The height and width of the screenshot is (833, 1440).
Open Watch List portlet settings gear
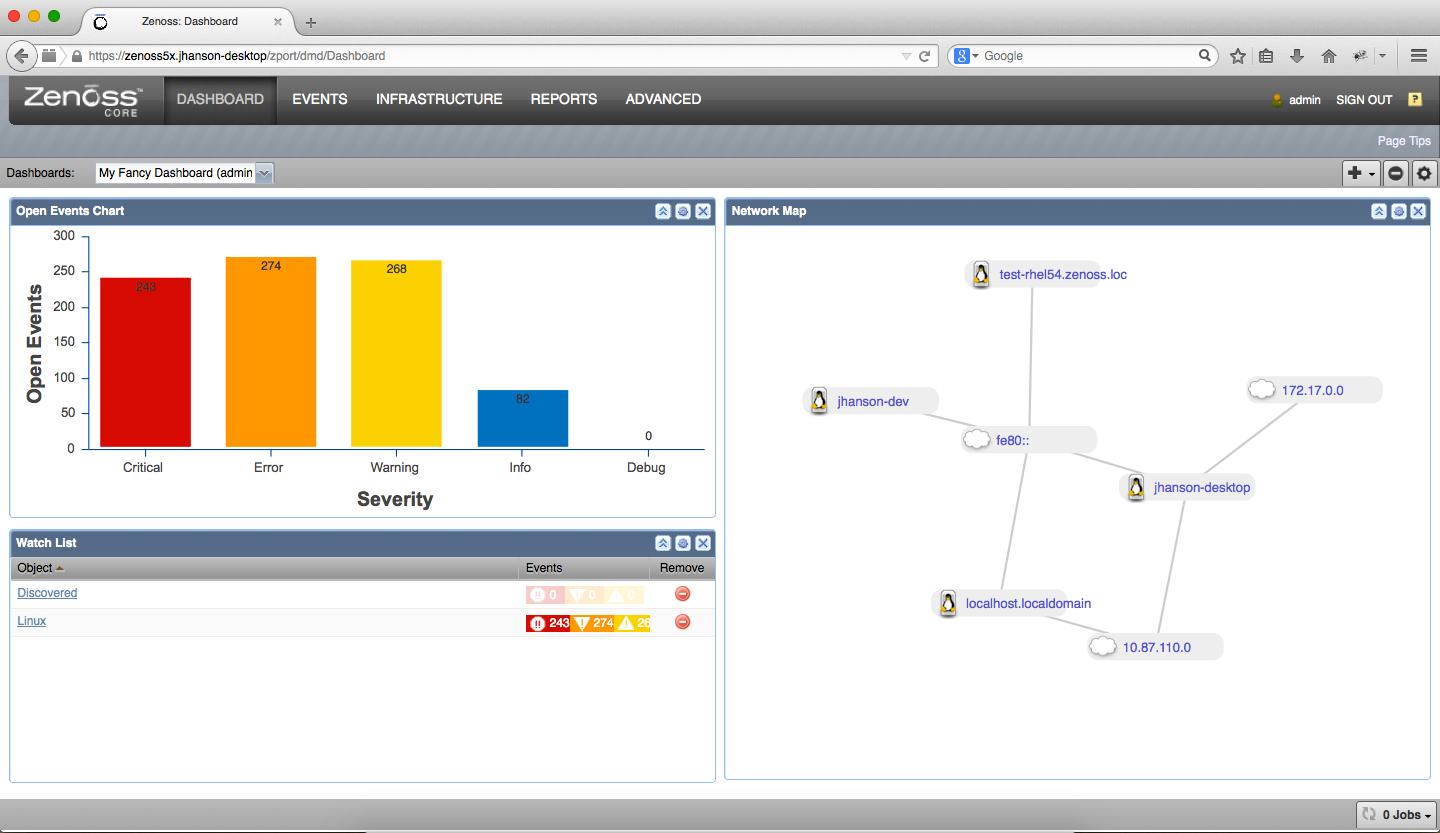coord(683,543)
